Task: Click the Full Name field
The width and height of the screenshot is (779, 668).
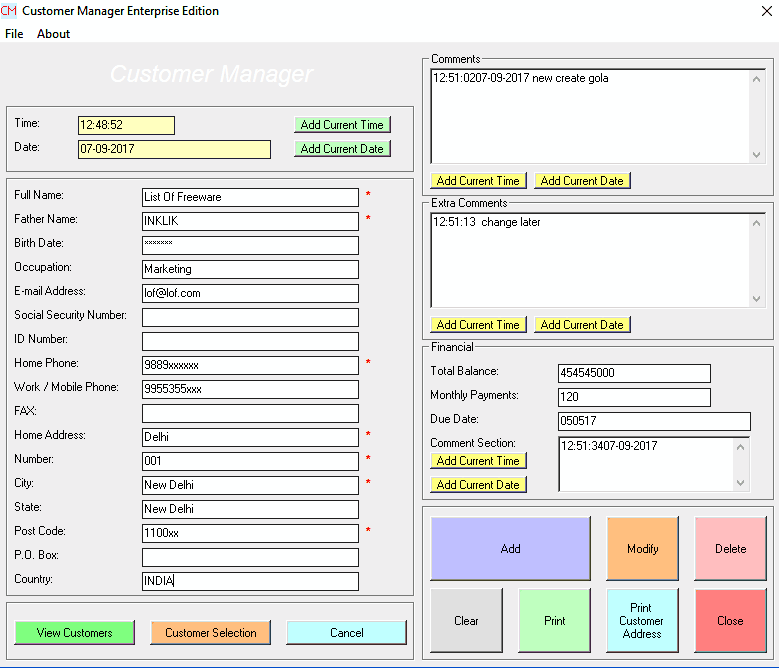Action: (x=250, y=197)
